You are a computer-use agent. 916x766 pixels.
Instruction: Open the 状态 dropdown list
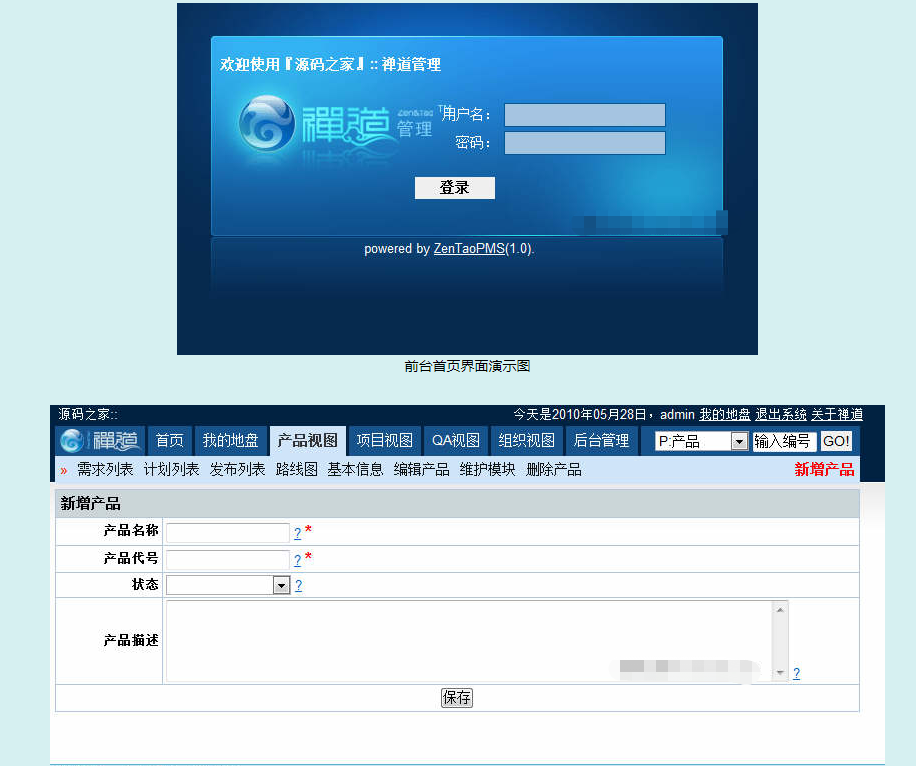pyautogui.click(x=283, y=584)
